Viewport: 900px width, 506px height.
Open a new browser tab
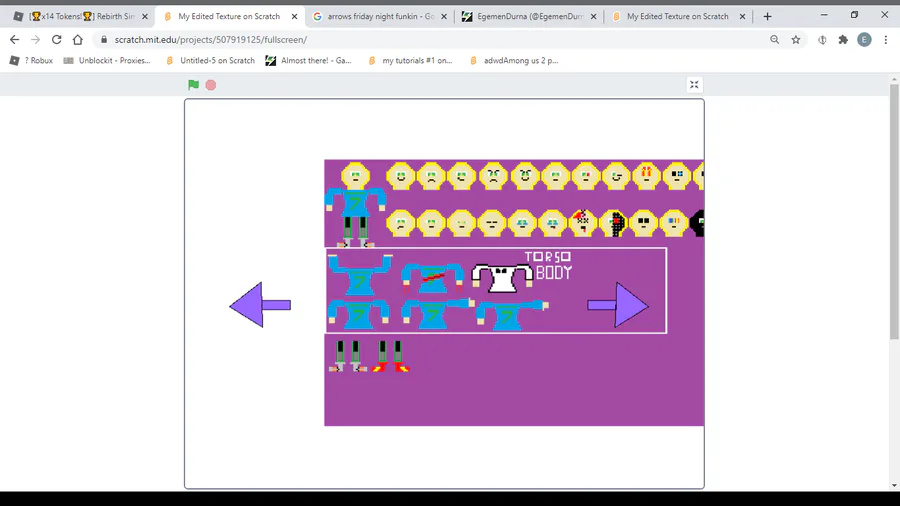pos(767,17)
